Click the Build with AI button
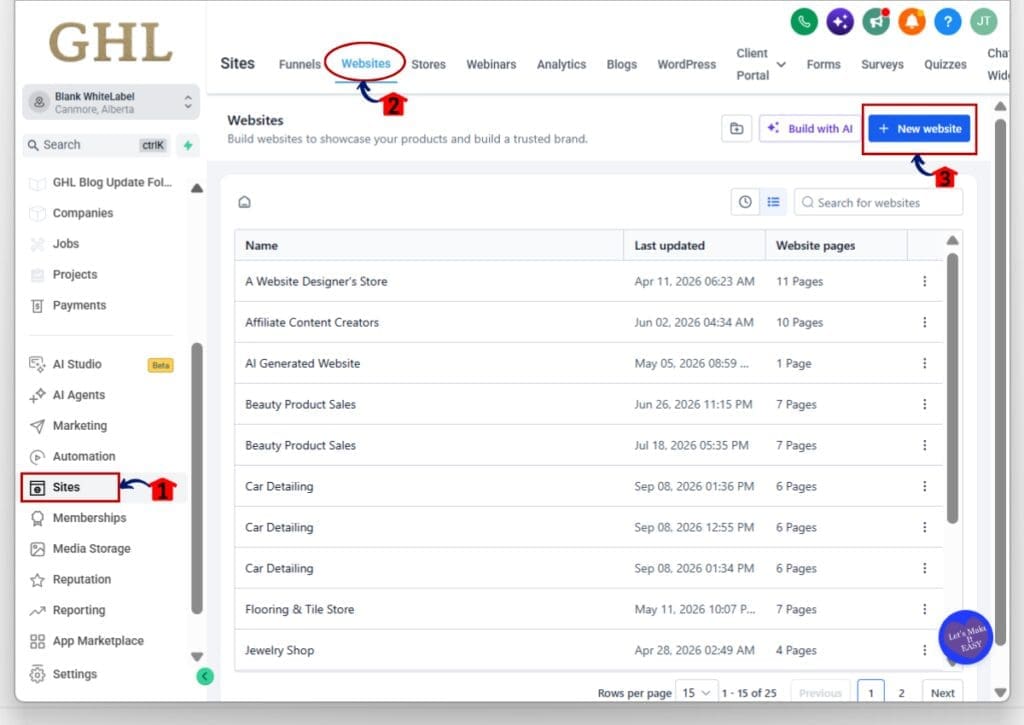The height and width of the screenshot is (725, 1024). (x=810, y=129)
